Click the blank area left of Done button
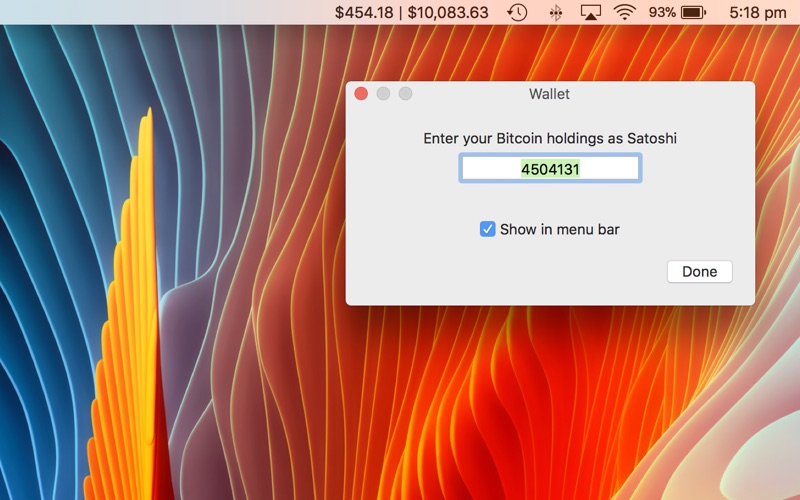The width and height of the screenshot is (800, 500). point(505,271)
